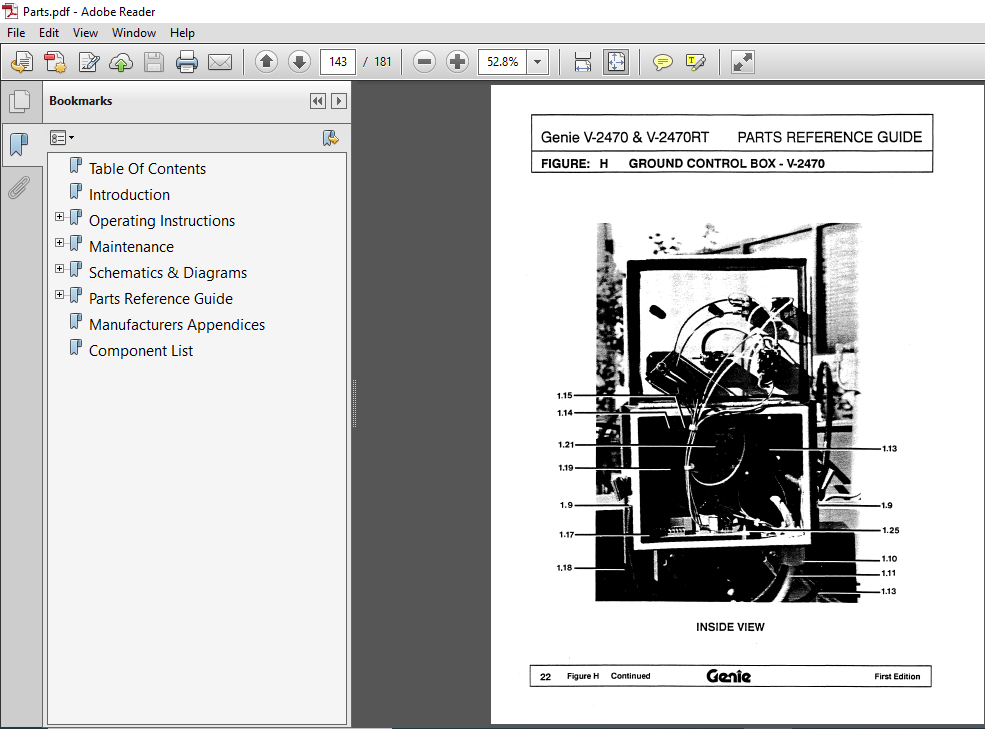Click the Convert file to PDF icon
985x729 pixels.
click(55, 62)
